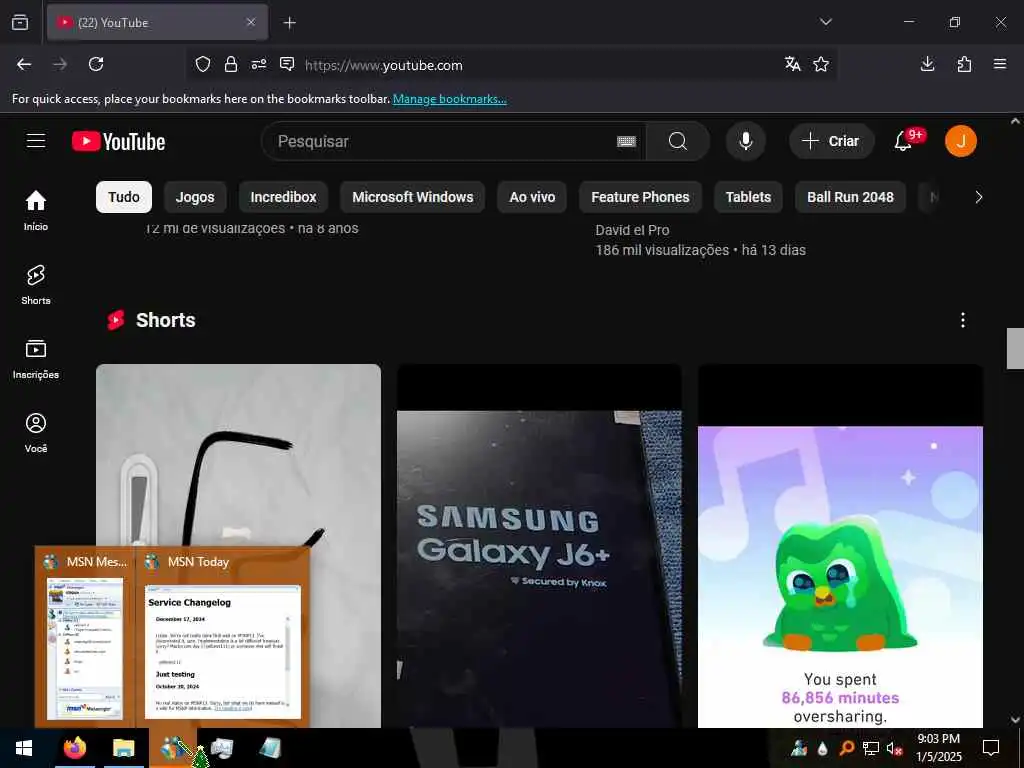The height and width of the screenshot is (768, 1024).
Task: Open the extensions puzzle icon
Action: tap(964, 64)
